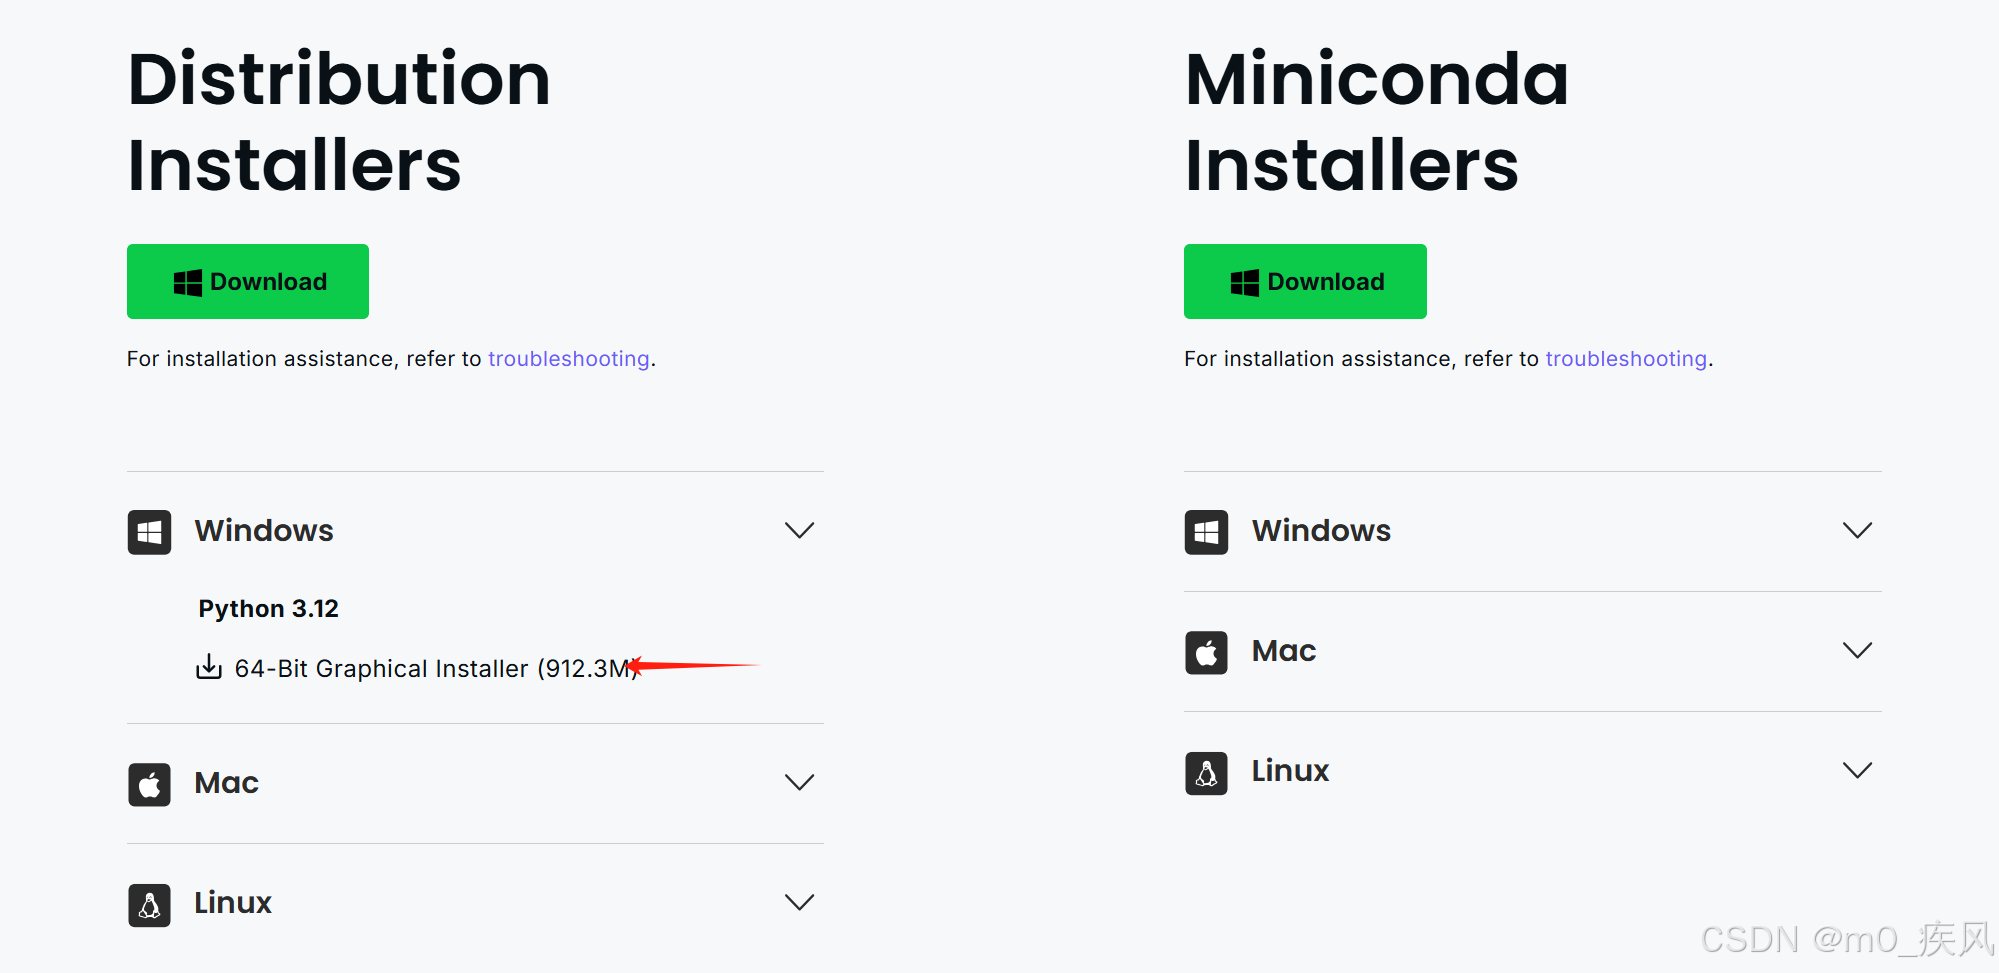Click the Windows logo icon in Distribution list
This screenshot has width=1999, height=973.
pos(150,532)
